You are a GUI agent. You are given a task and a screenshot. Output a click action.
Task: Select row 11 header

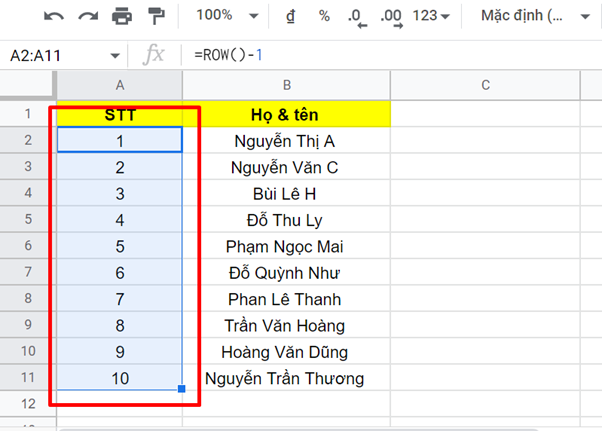(x=28, y=378)
